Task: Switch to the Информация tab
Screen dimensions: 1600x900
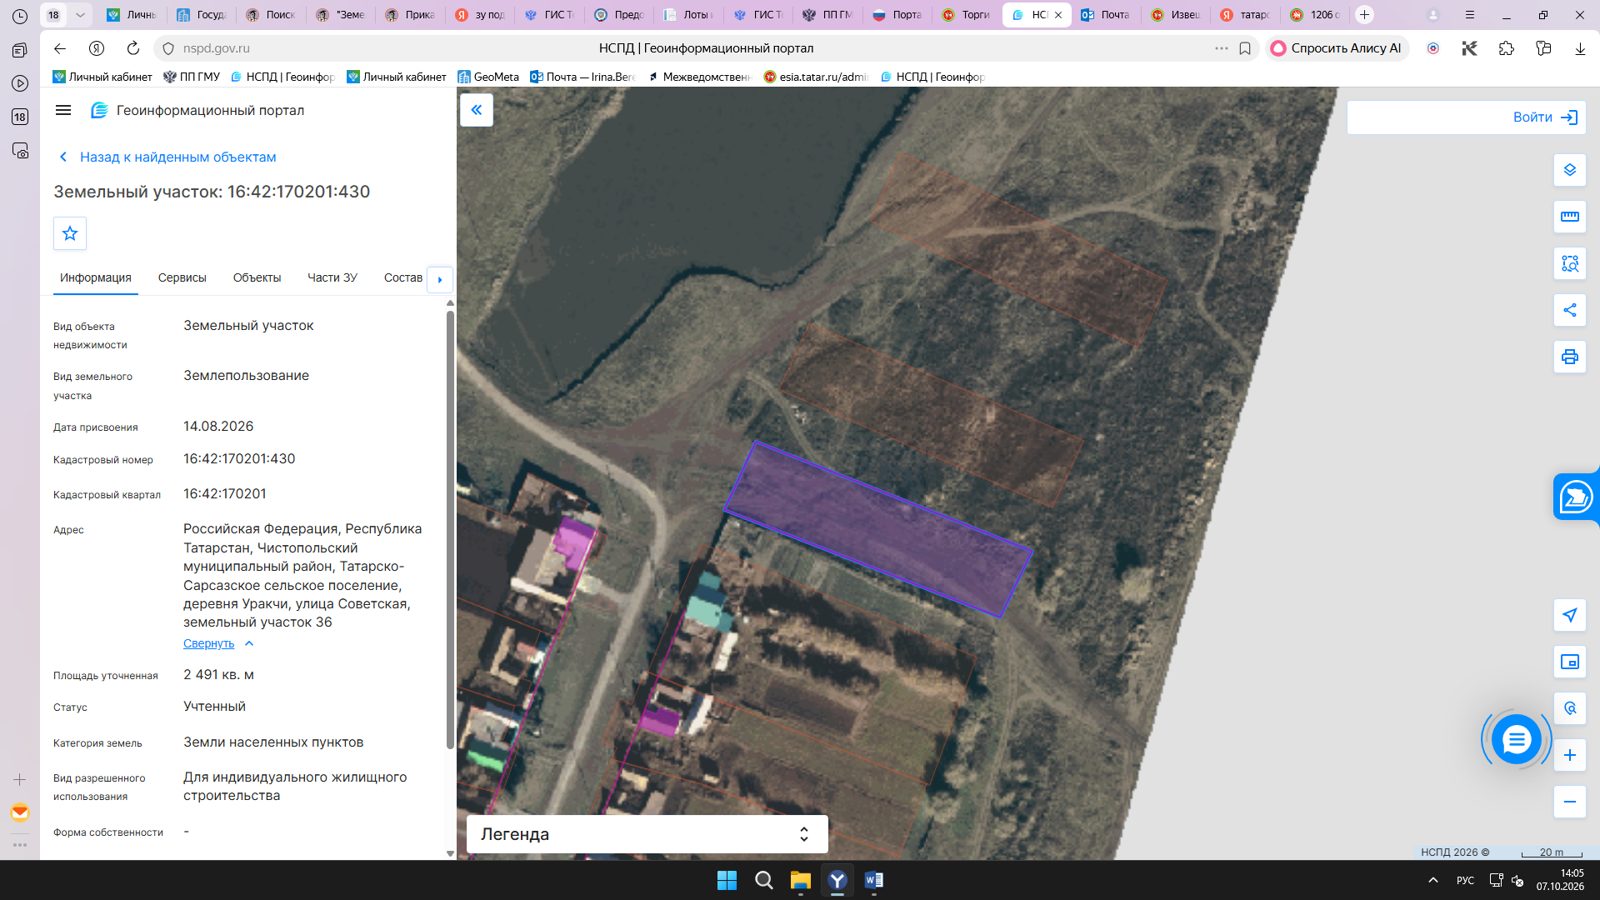Action: (x=95, y=278)
